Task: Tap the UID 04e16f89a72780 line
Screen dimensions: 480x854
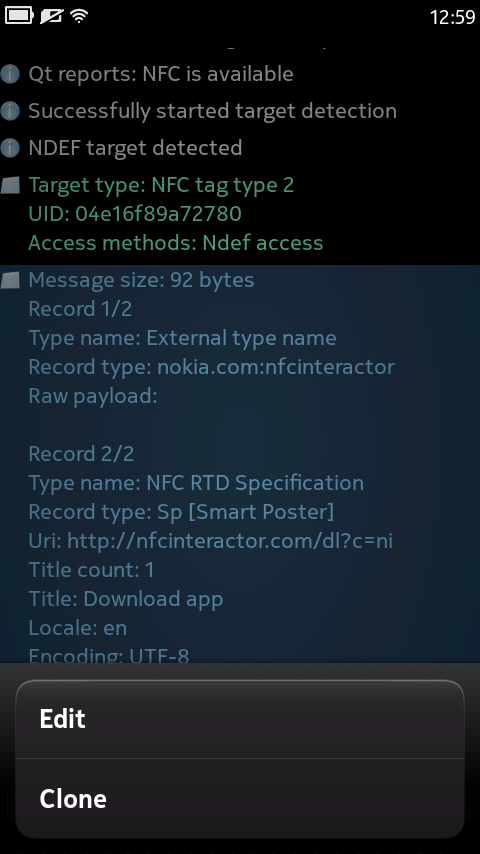Action: point(135,214)
